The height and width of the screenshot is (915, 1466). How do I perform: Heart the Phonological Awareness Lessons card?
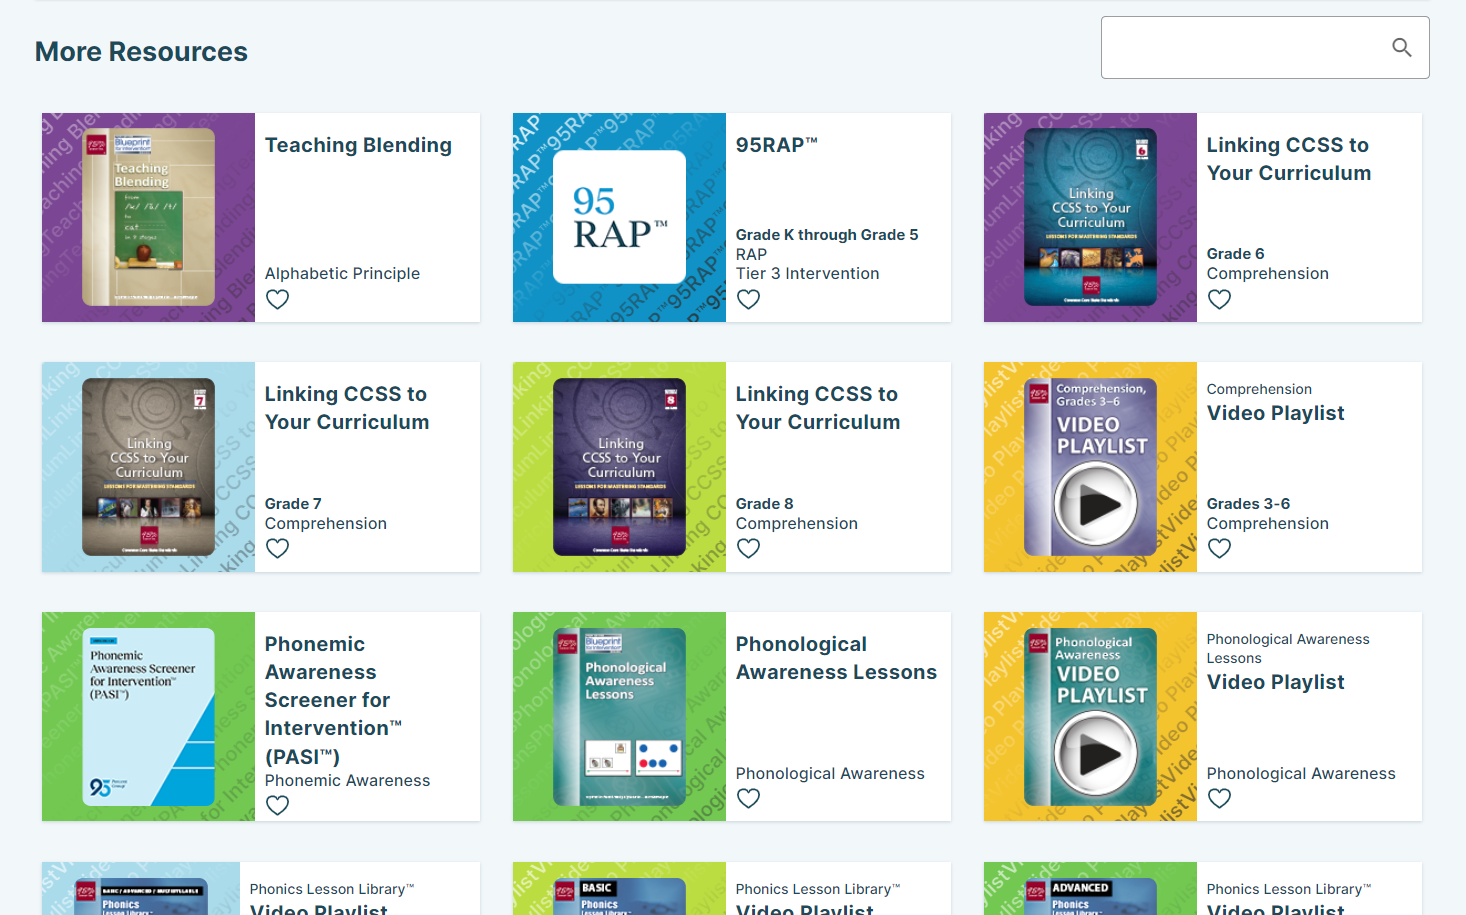point(749,798)
